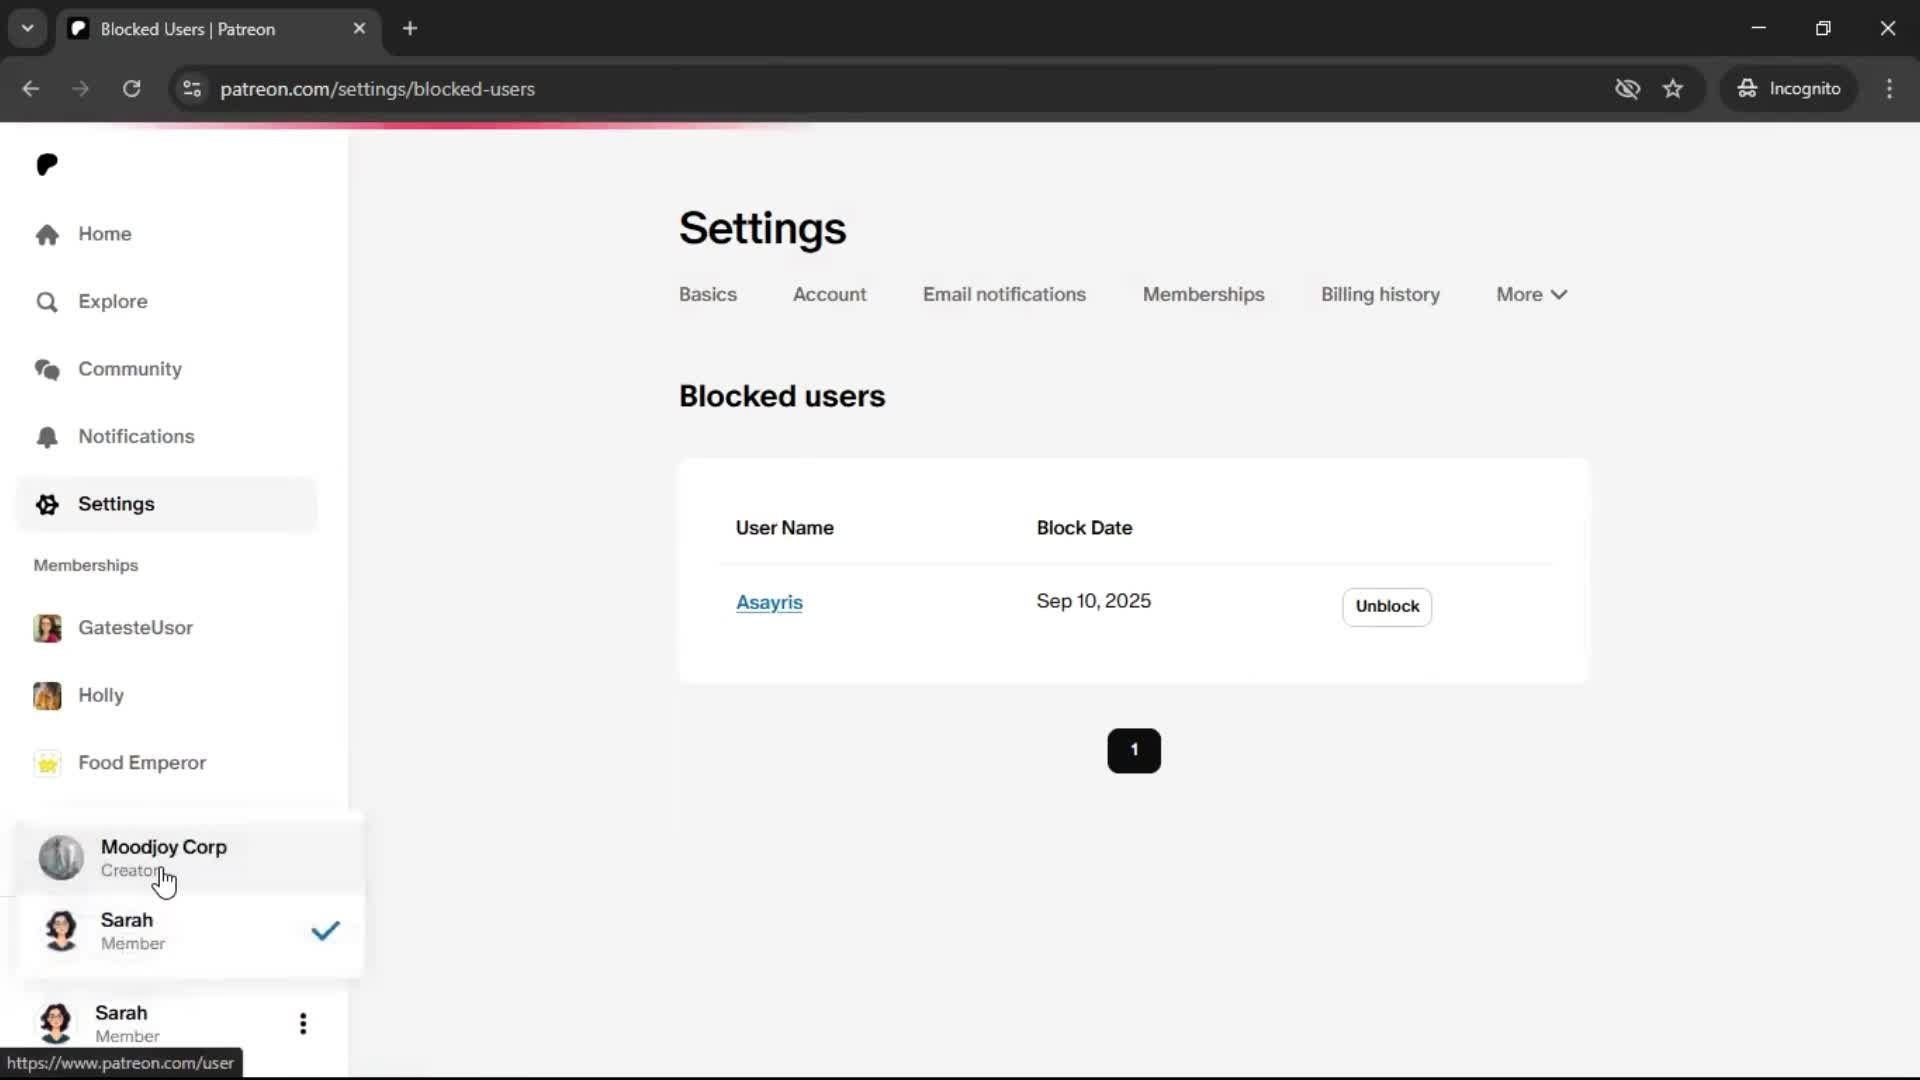
Task: View site information icon in address bar
Action: coord(192,89)
